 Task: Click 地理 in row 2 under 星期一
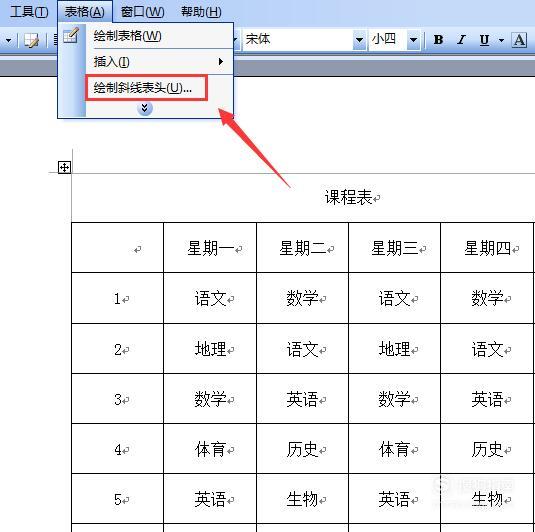(210, 349)
